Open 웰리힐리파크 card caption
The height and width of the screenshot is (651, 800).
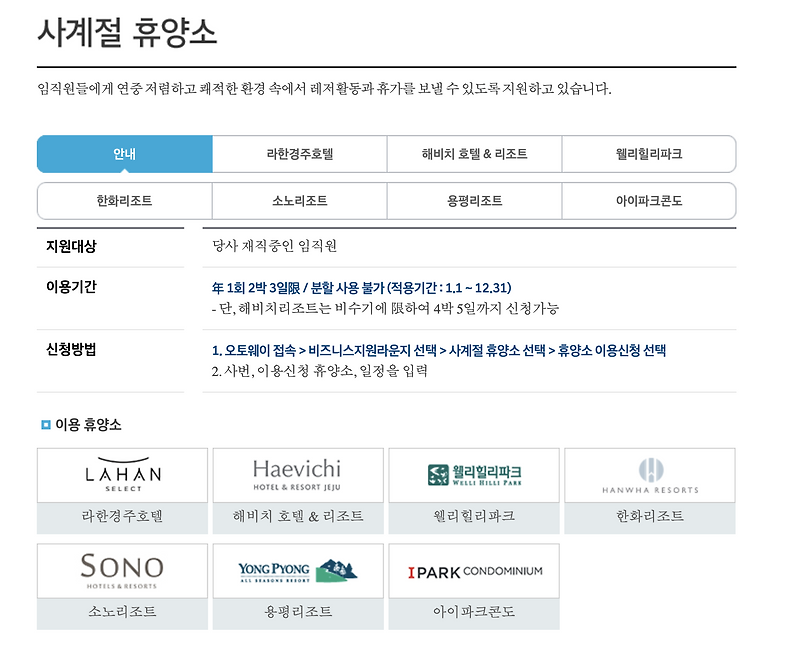(474, 516)
